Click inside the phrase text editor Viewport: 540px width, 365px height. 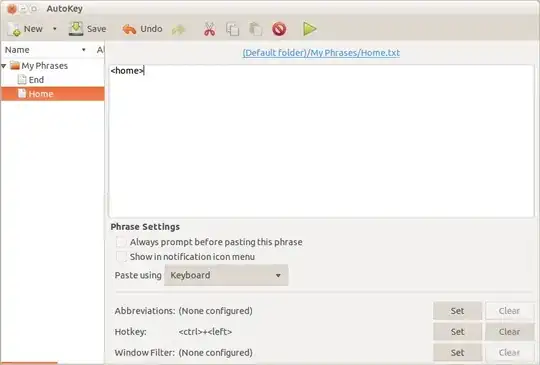coord(322,141)
